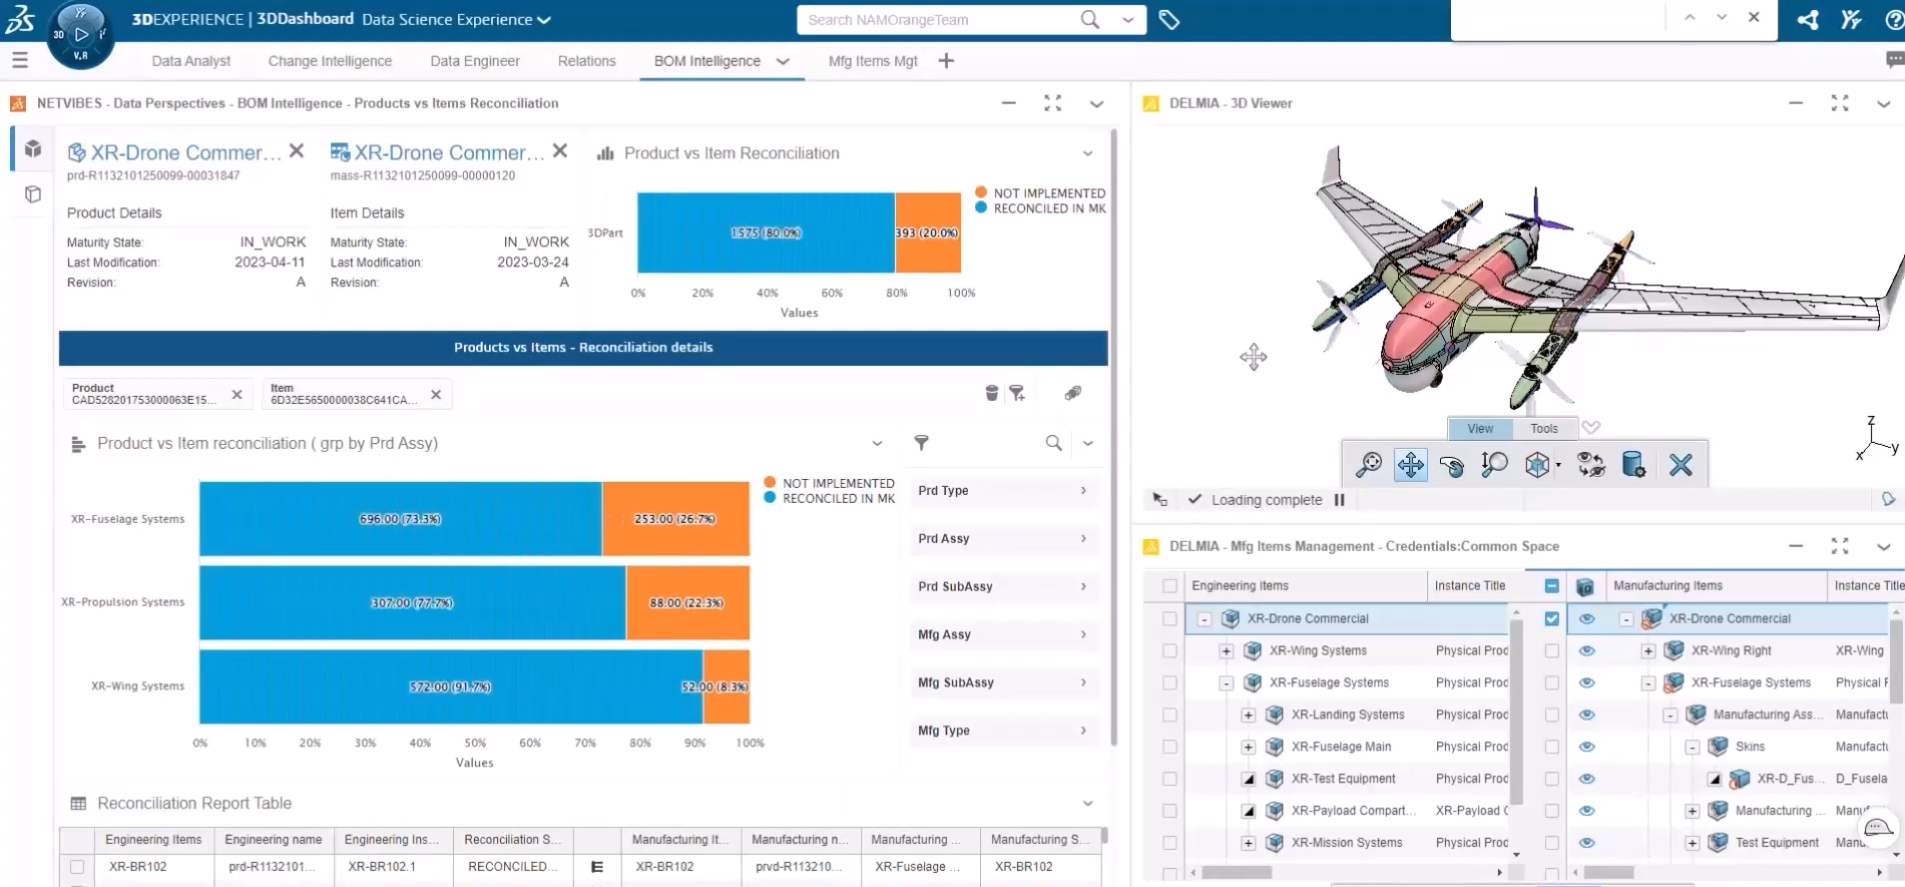Screen dimensions: 1905x887
Task: Open the BOM Intelligence tab dropdown arrow
Action: coord(783,61)
